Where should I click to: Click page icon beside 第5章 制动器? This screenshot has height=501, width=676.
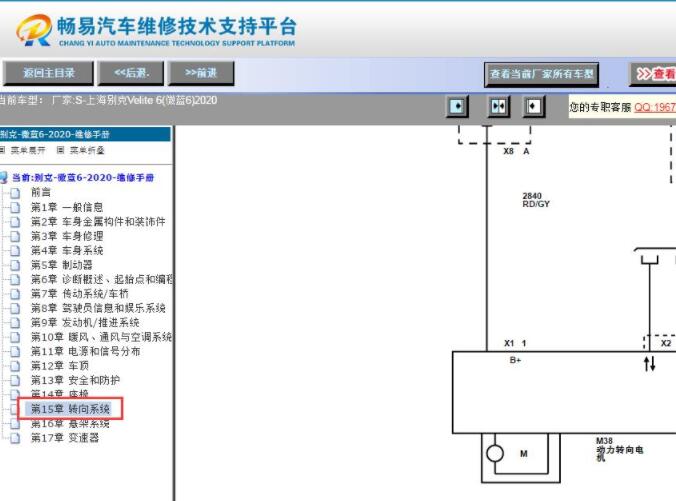coord(15,265)
